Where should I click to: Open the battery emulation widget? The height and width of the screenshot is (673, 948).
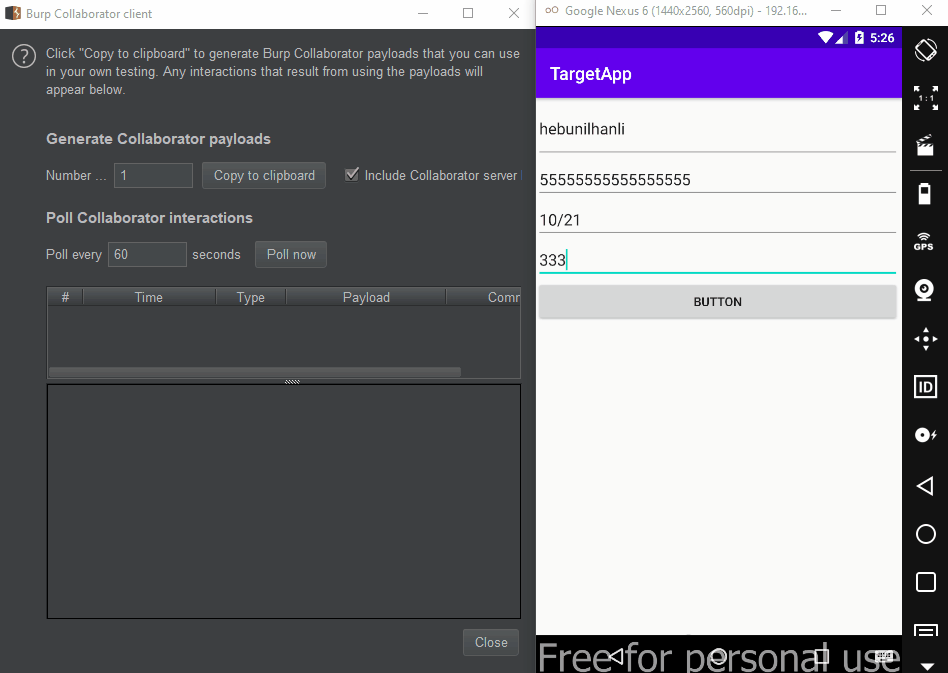tap(924, 193)
